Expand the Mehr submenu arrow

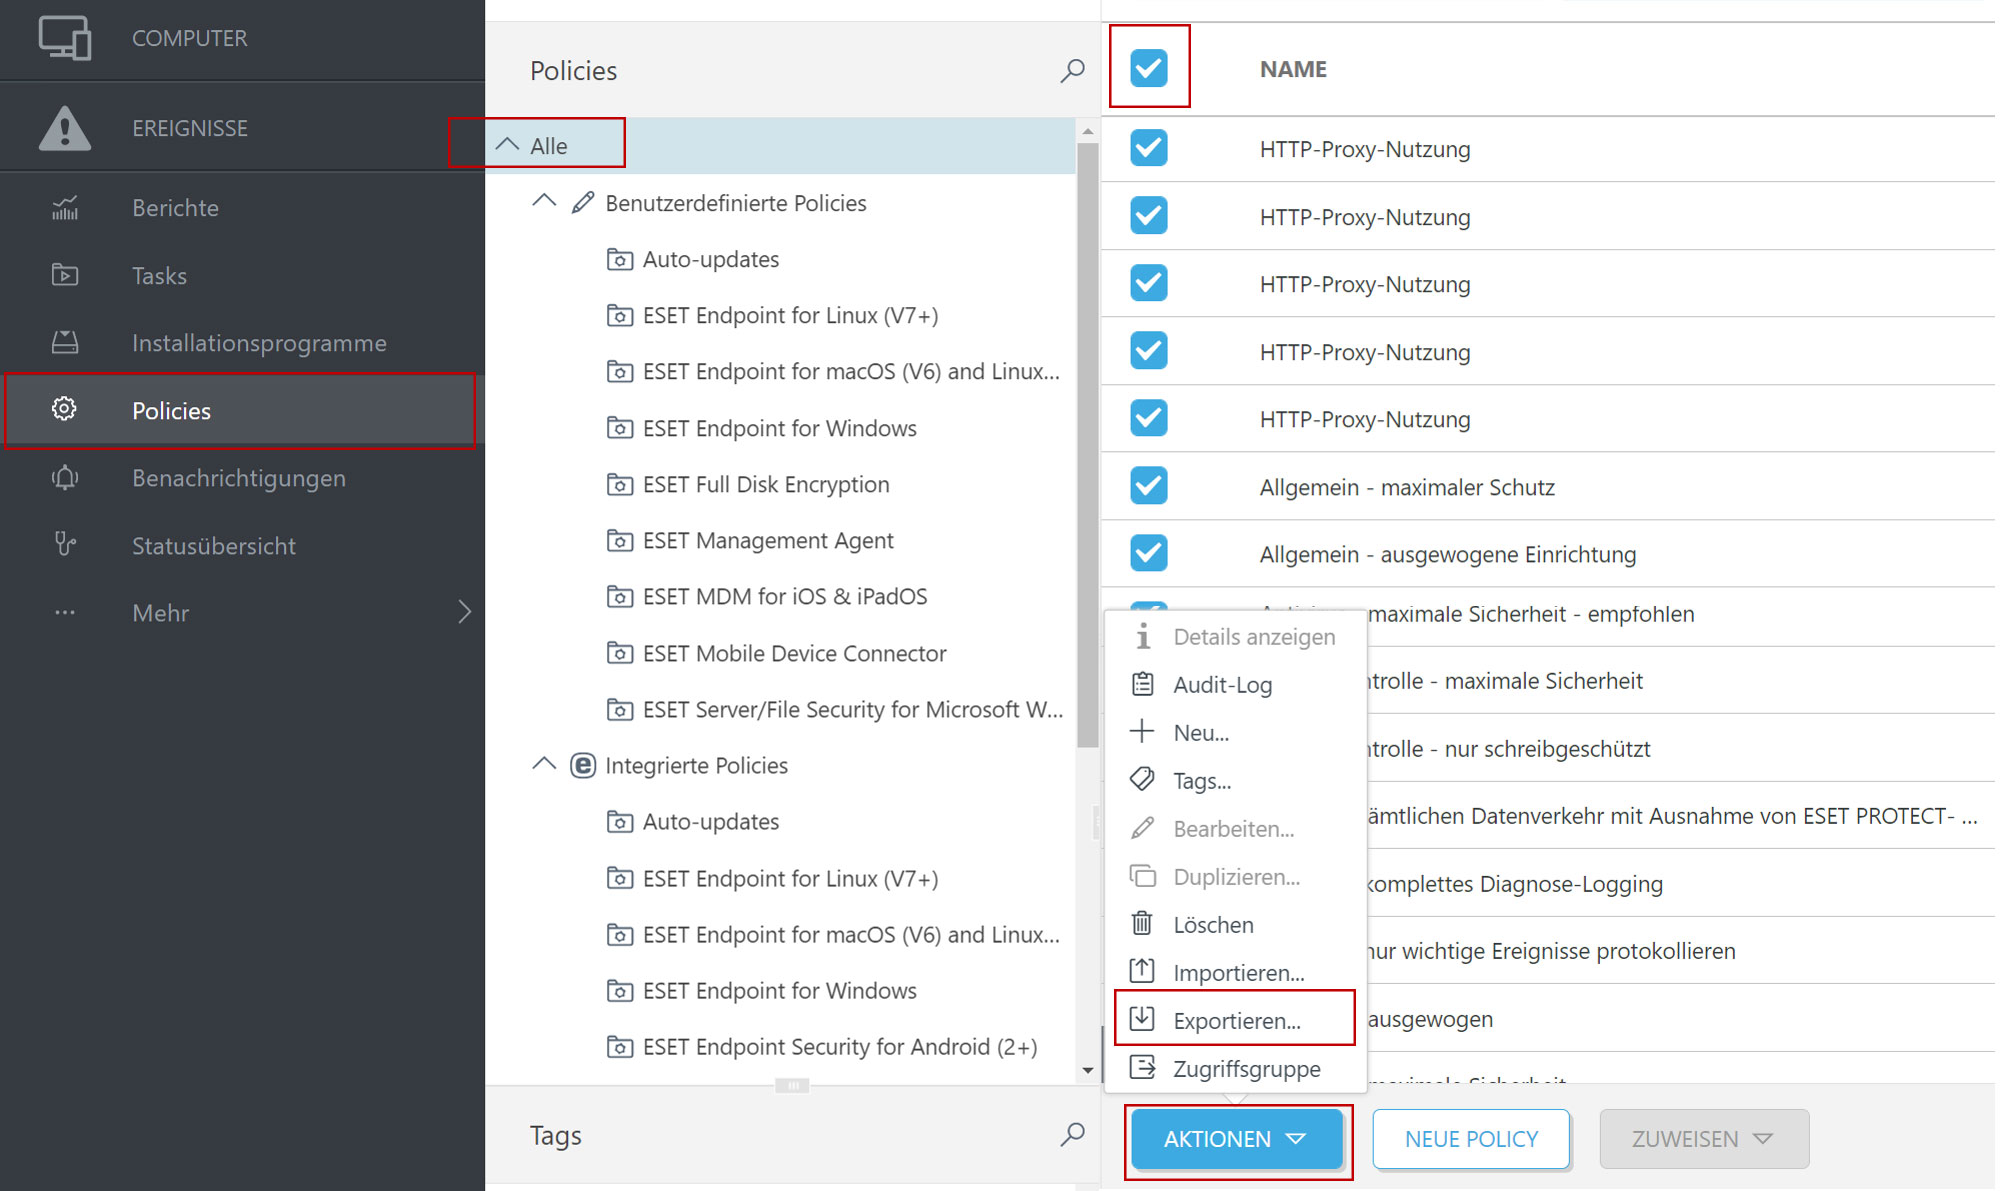[x=464, y=612]
